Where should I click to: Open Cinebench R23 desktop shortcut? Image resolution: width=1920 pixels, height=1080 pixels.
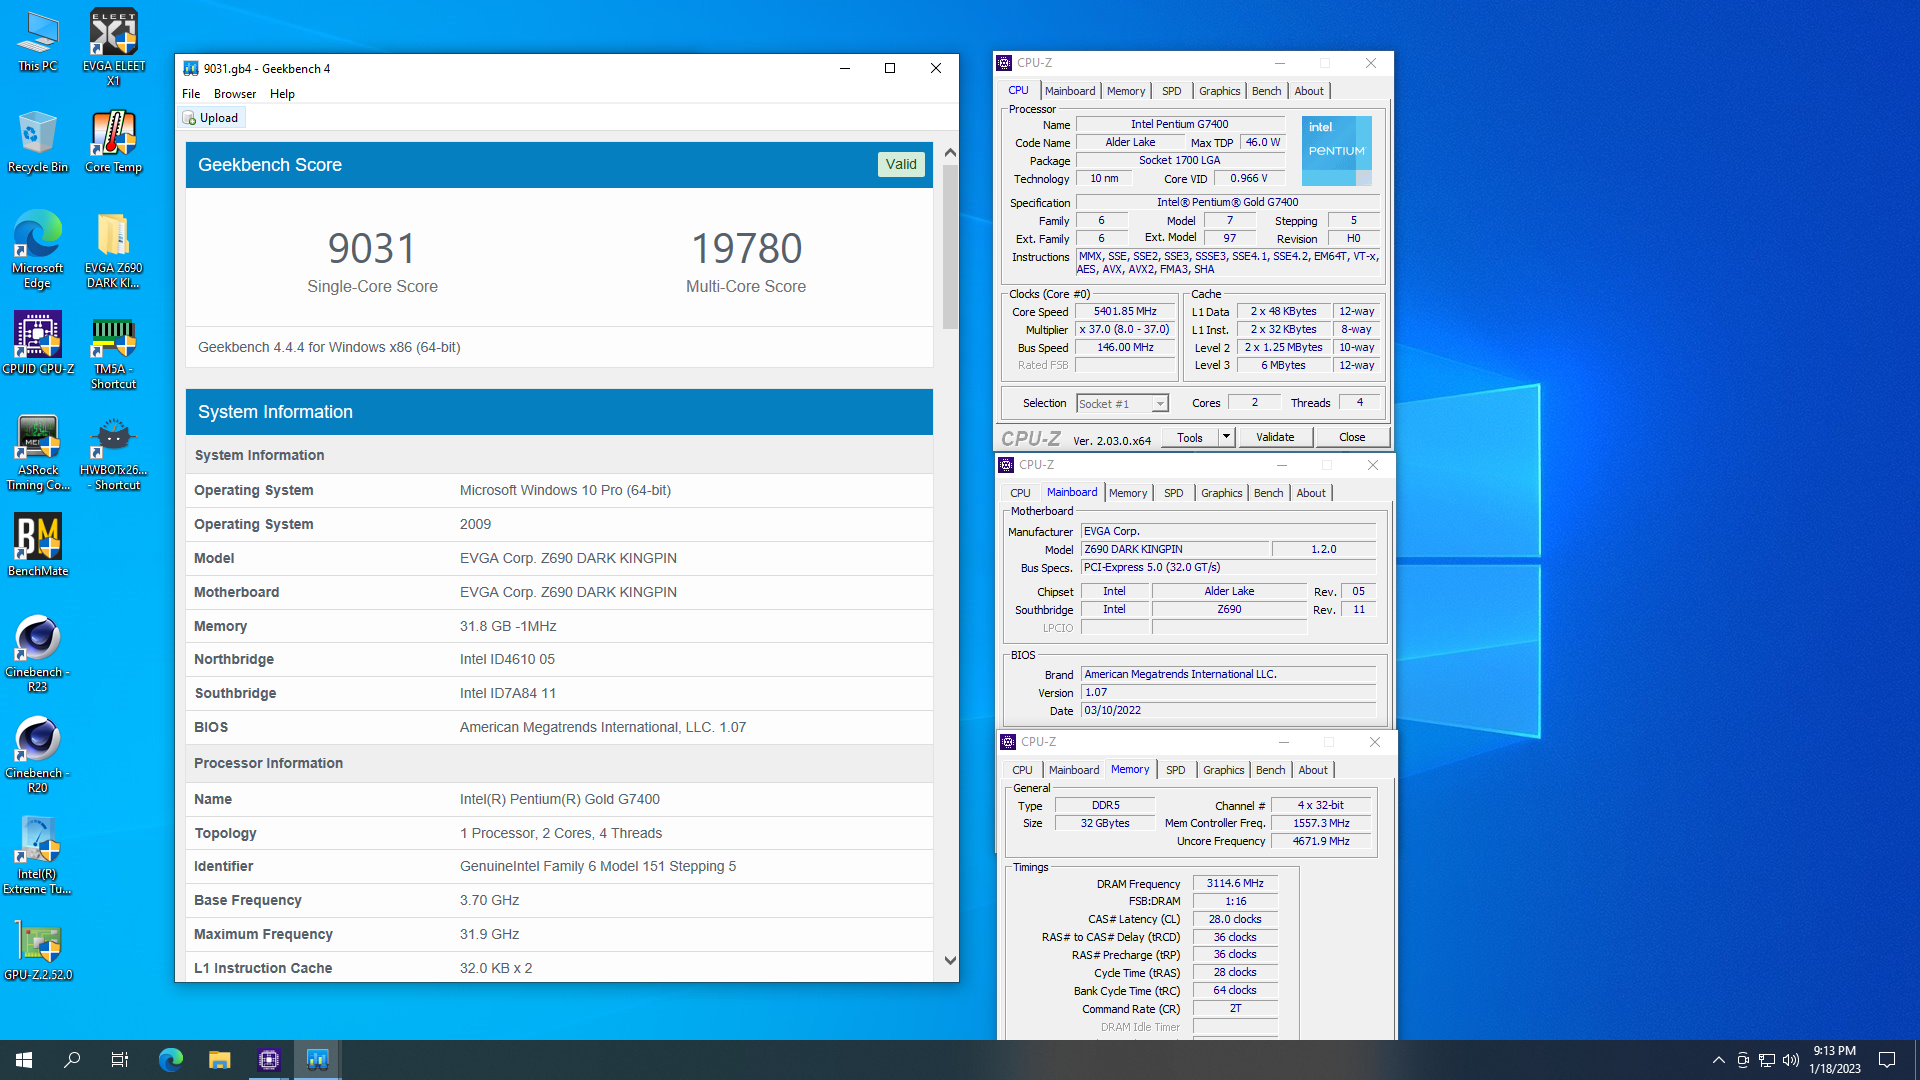coord(38,655)
